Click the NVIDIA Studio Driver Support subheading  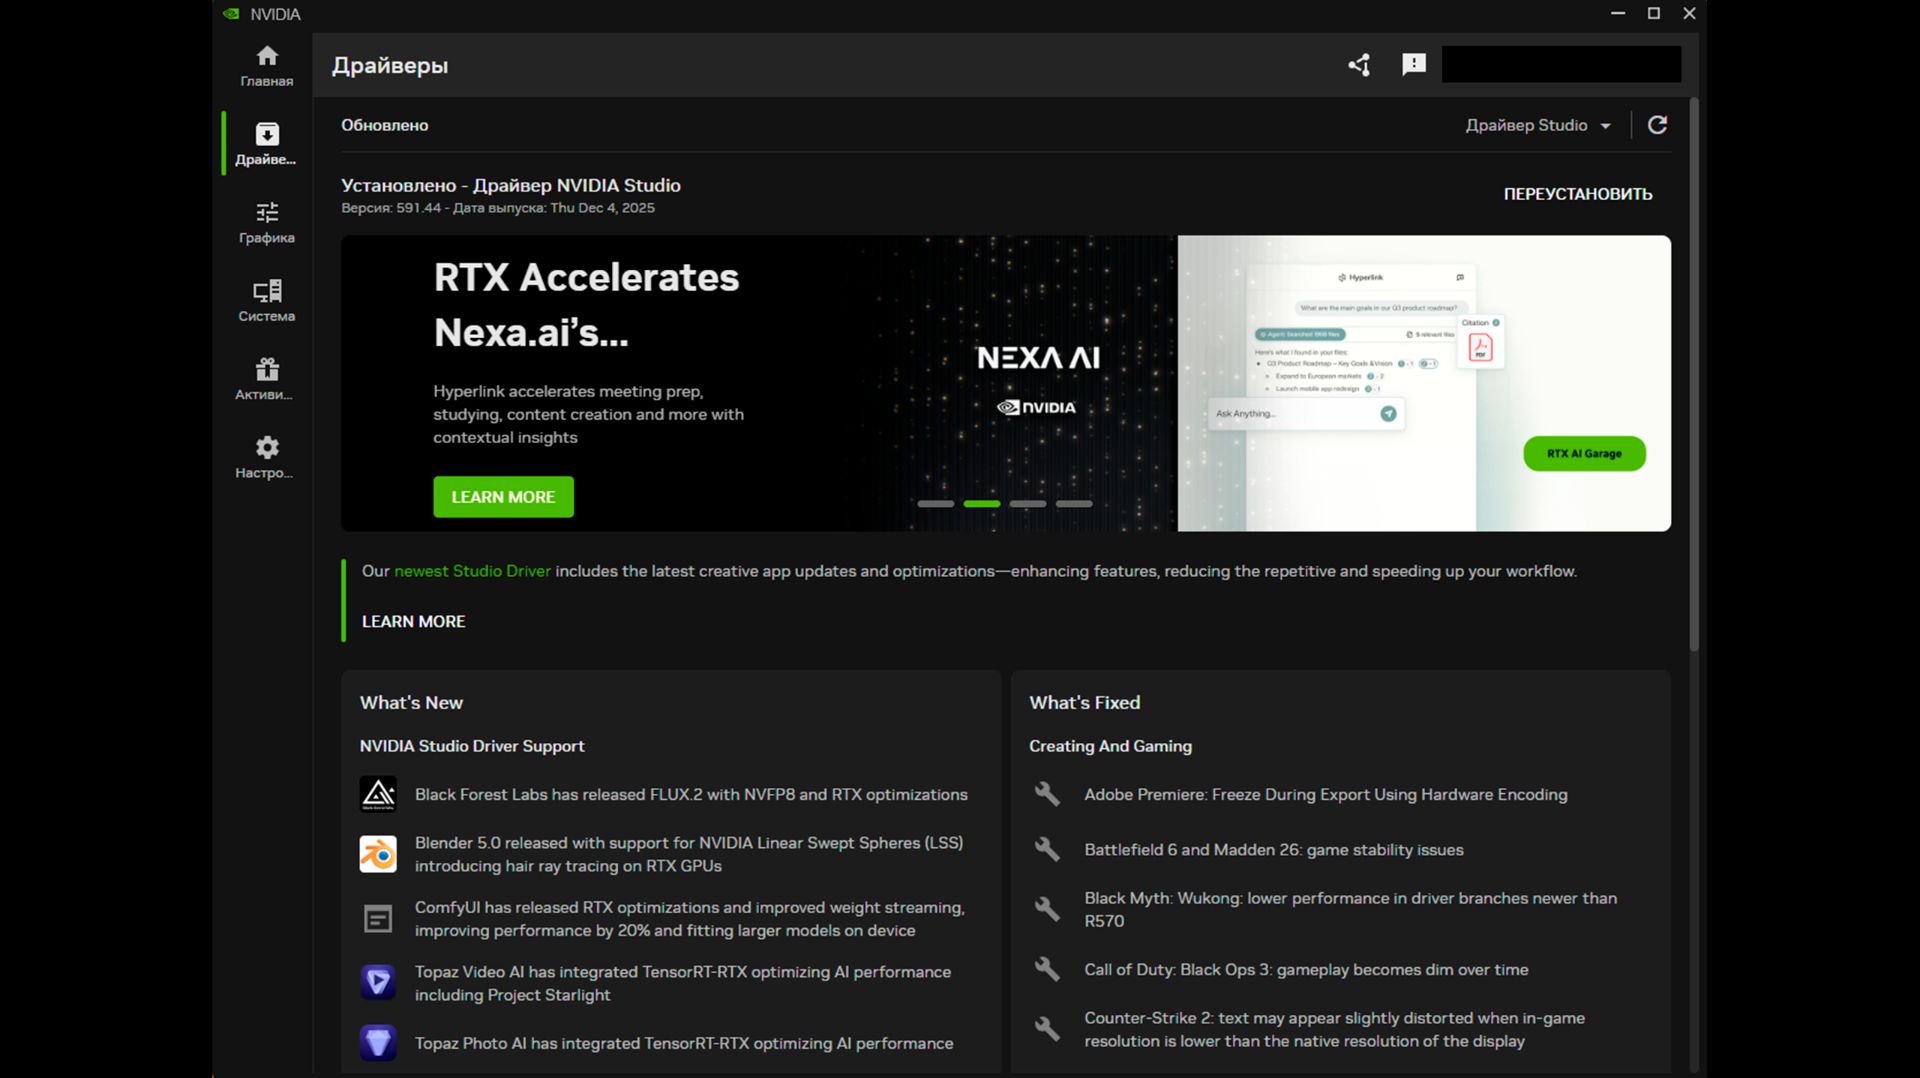pyautogui.click(x=472, y=746)
